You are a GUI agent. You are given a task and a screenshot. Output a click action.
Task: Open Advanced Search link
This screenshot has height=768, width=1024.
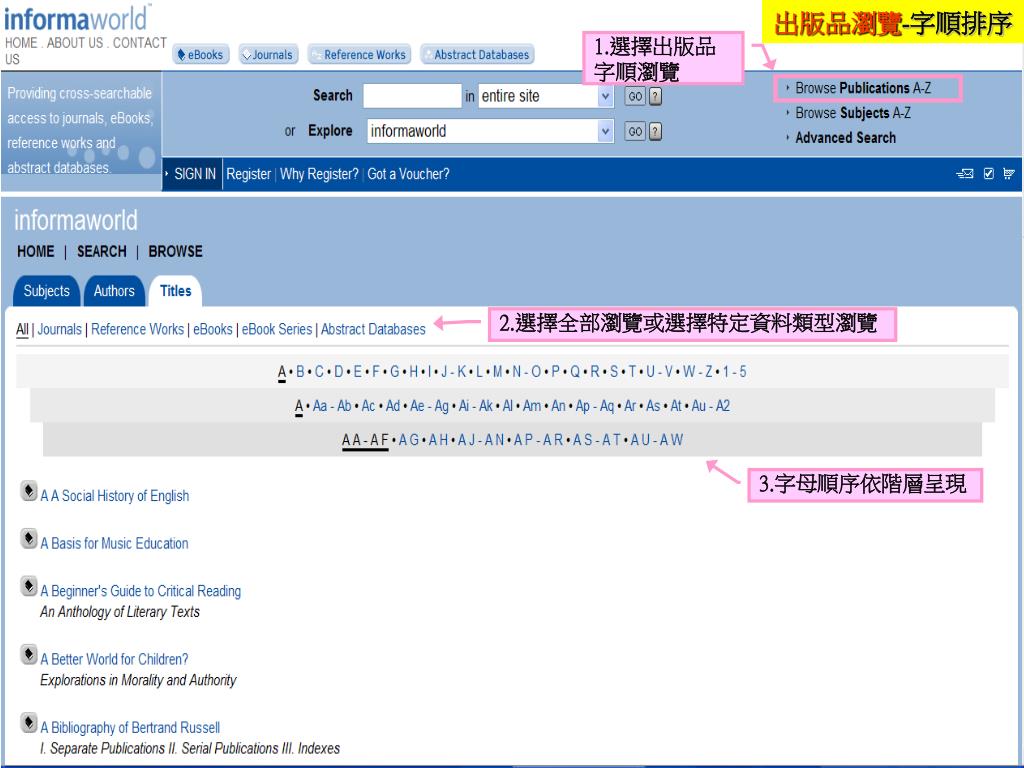tap(845, 138)
